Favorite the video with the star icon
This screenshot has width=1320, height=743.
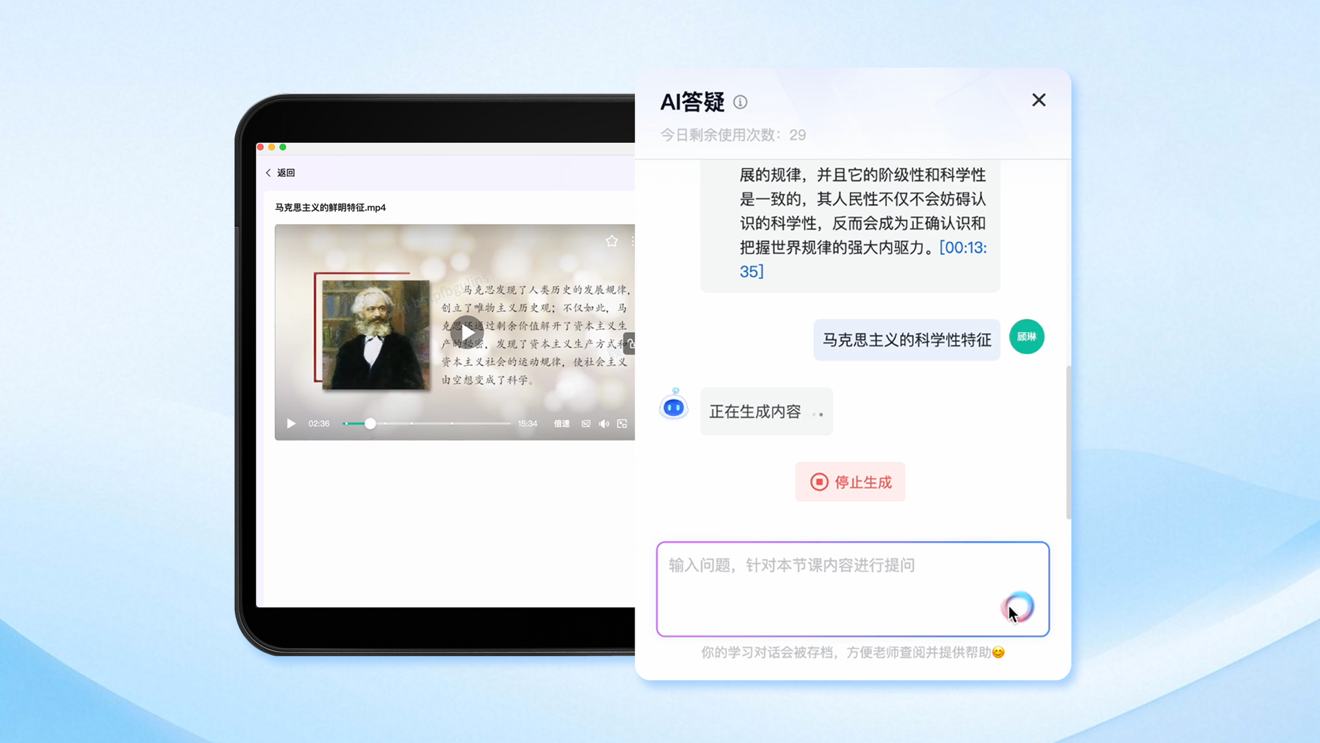tap(612, 241)
